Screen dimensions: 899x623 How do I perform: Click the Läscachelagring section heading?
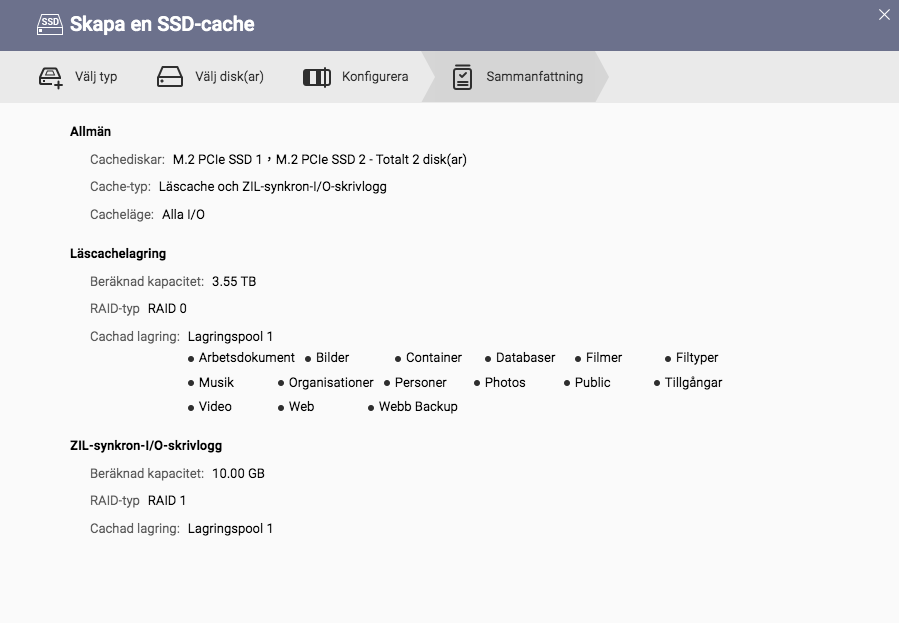tap(118, 254)
